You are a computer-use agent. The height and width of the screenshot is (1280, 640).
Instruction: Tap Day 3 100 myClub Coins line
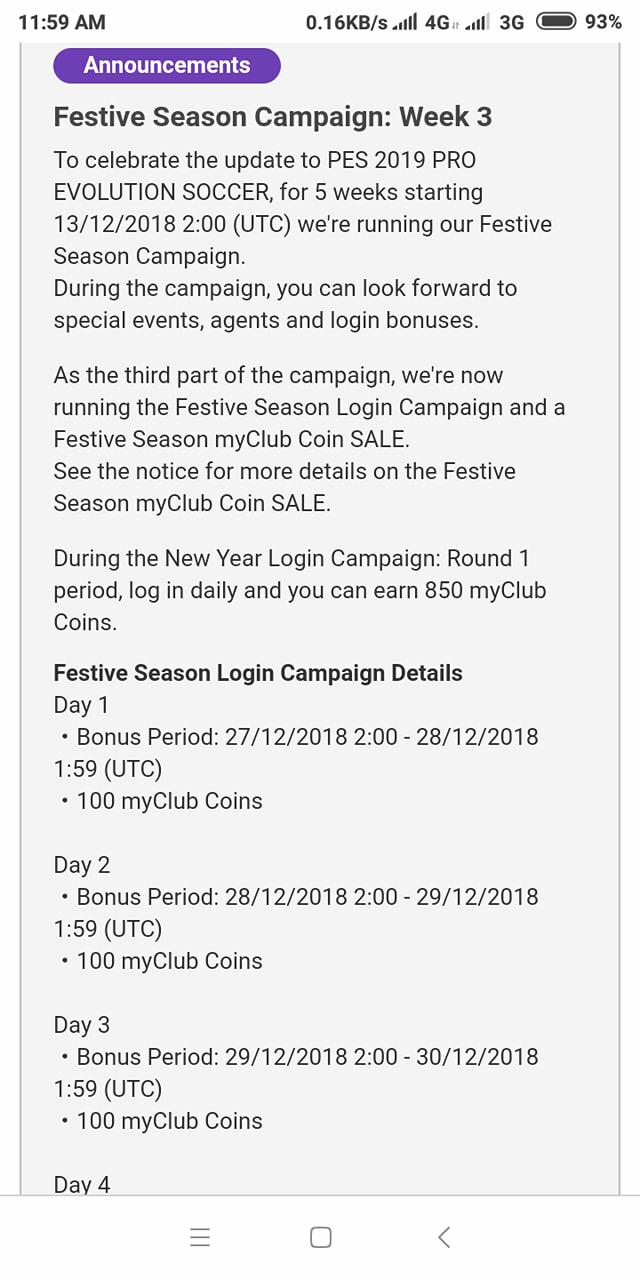click(x=161, y=1121)
